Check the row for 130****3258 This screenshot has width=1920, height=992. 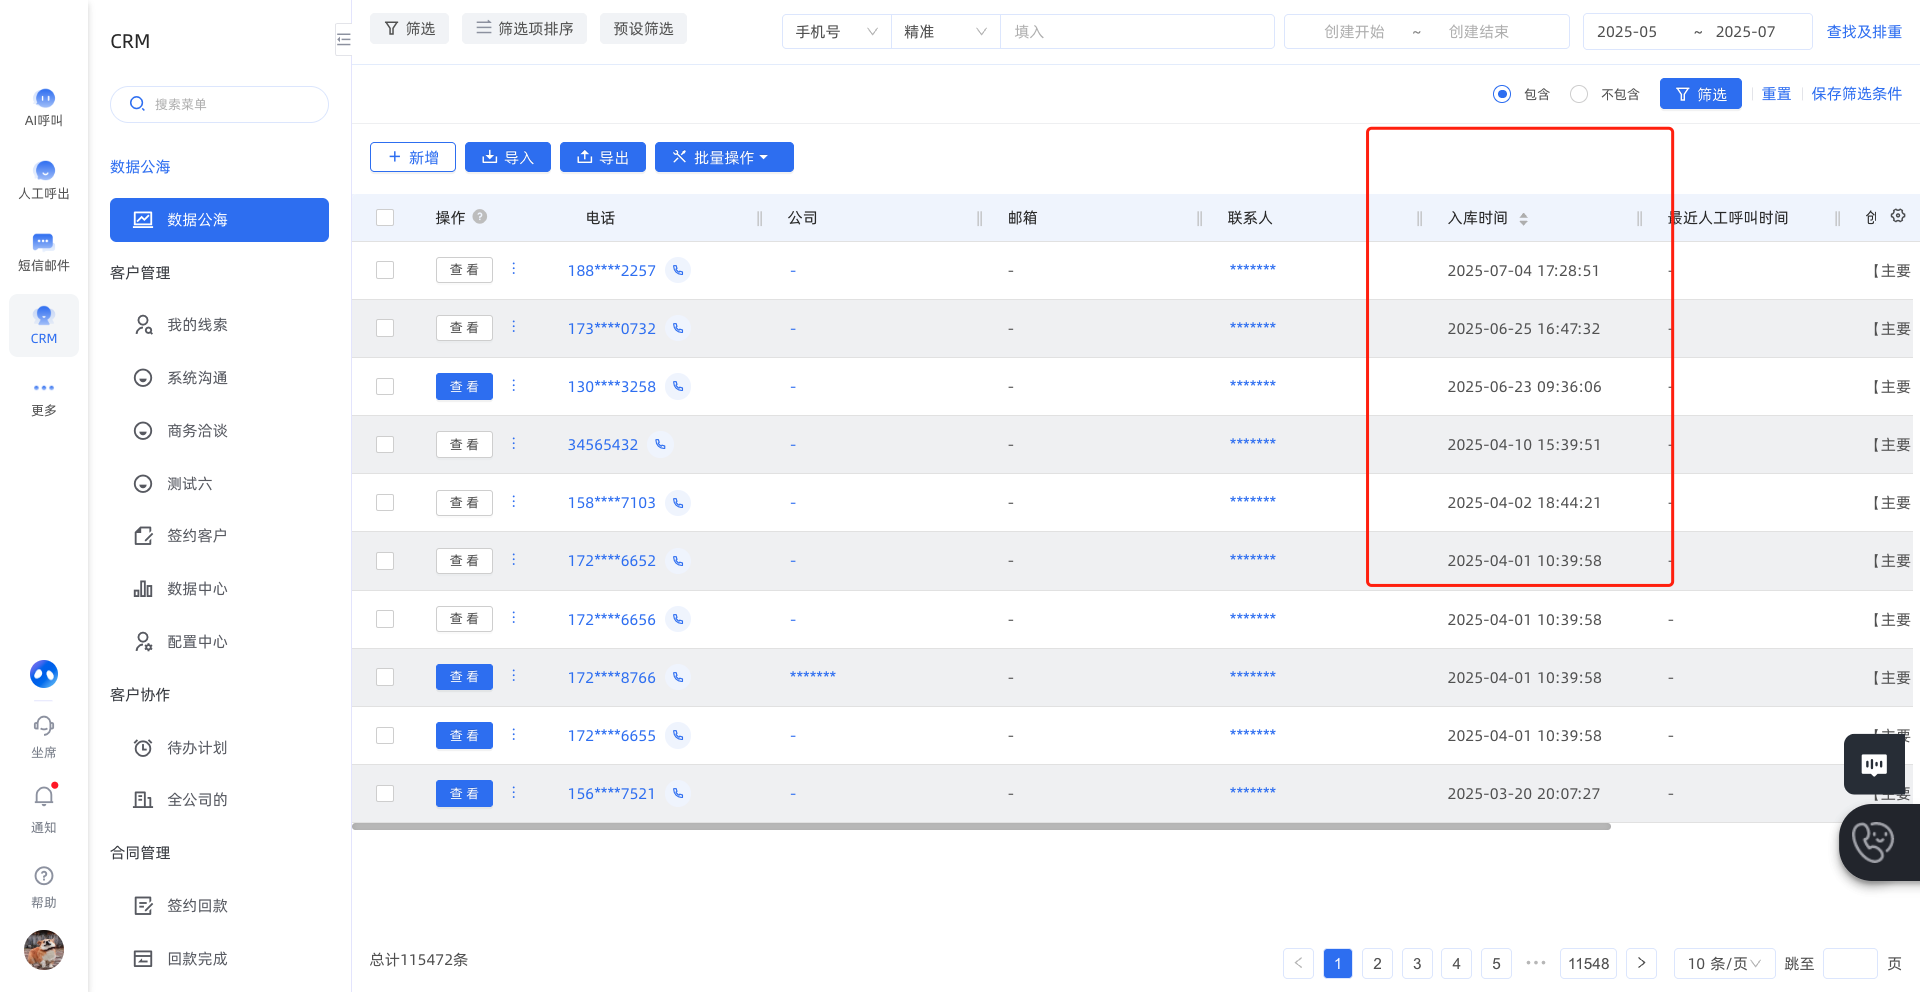click(385, 386)
